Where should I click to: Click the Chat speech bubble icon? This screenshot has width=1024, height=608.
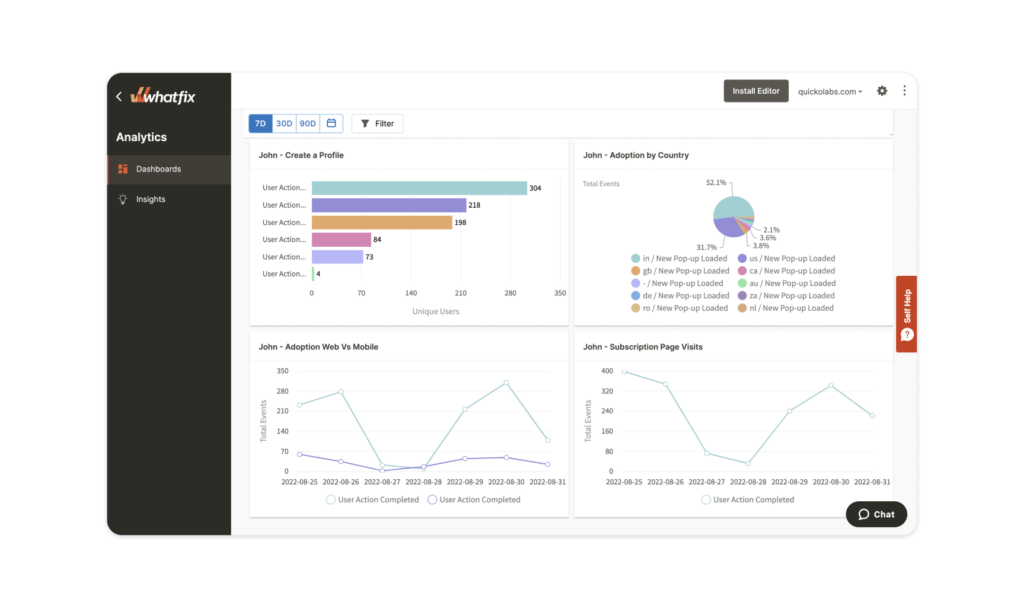coord(863,515)
